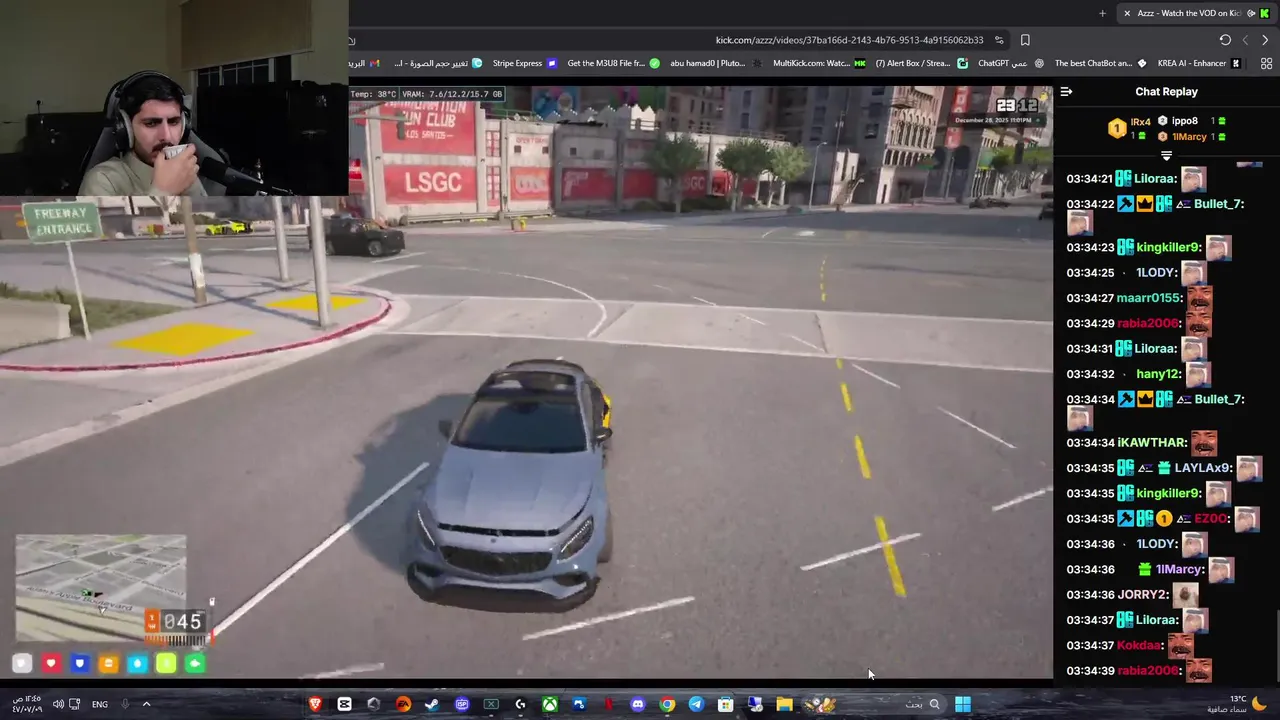1280x720 pixels.
Task: Open the Get the M3U8 File bookmark
Action: pos(614,63)
